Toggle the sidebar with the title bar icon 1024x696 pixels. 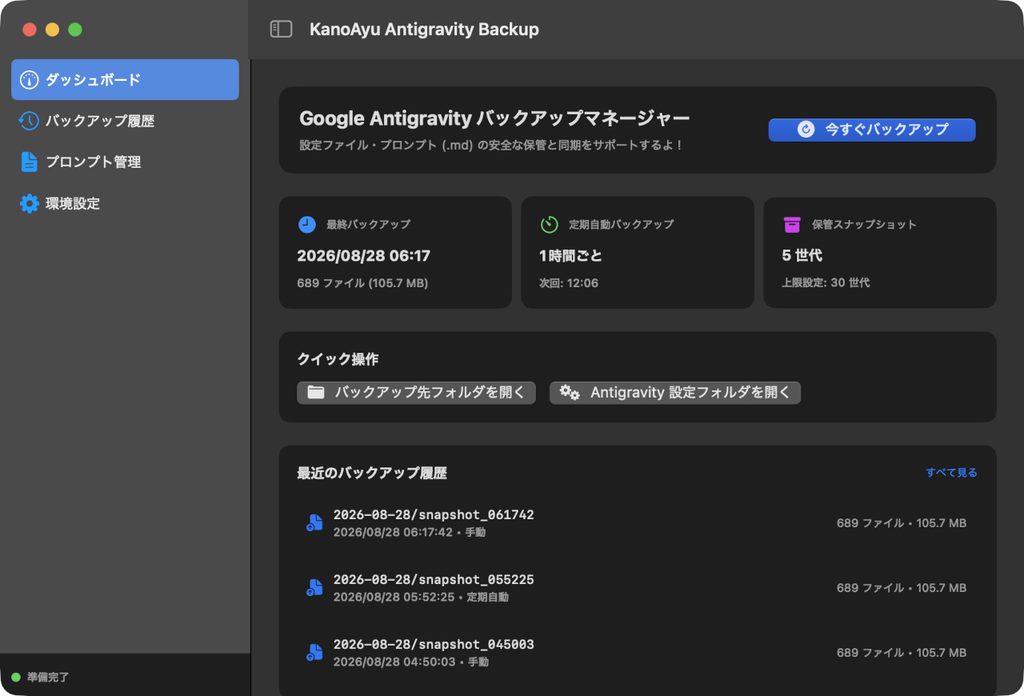(x=281, y=29)
